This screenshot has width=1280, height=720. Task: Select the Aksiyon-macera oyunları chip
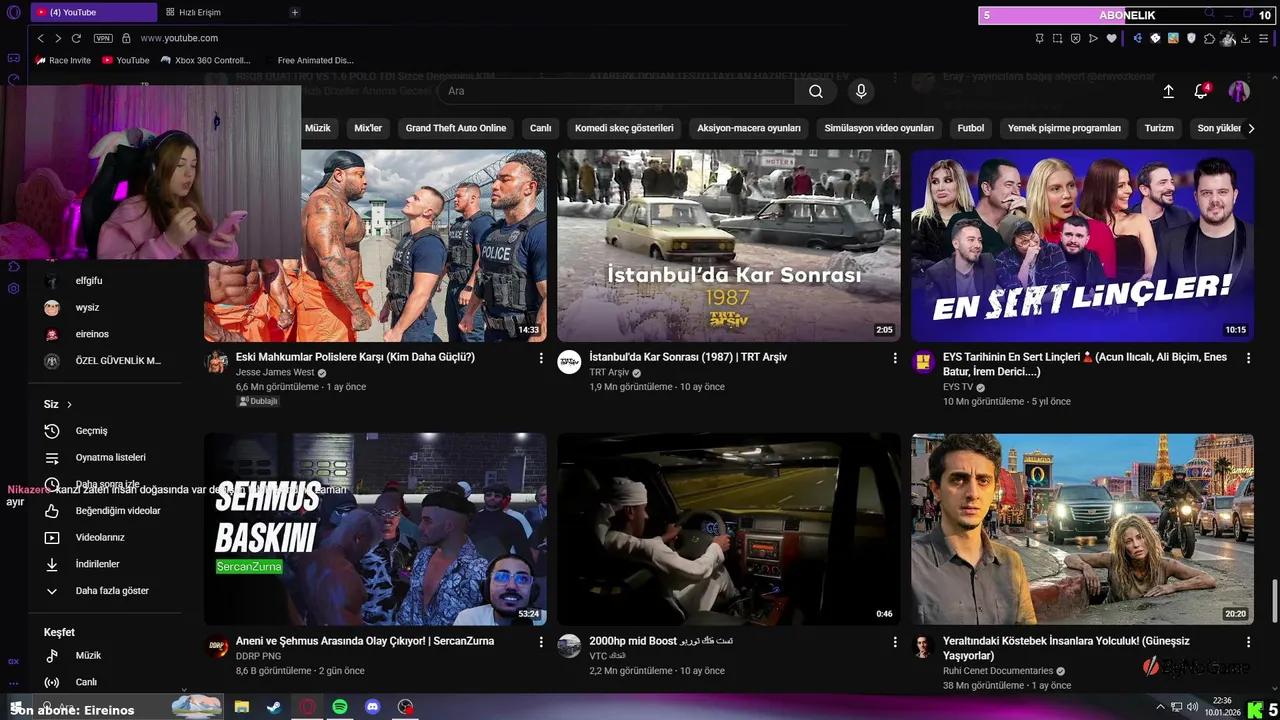click(749, 128)
